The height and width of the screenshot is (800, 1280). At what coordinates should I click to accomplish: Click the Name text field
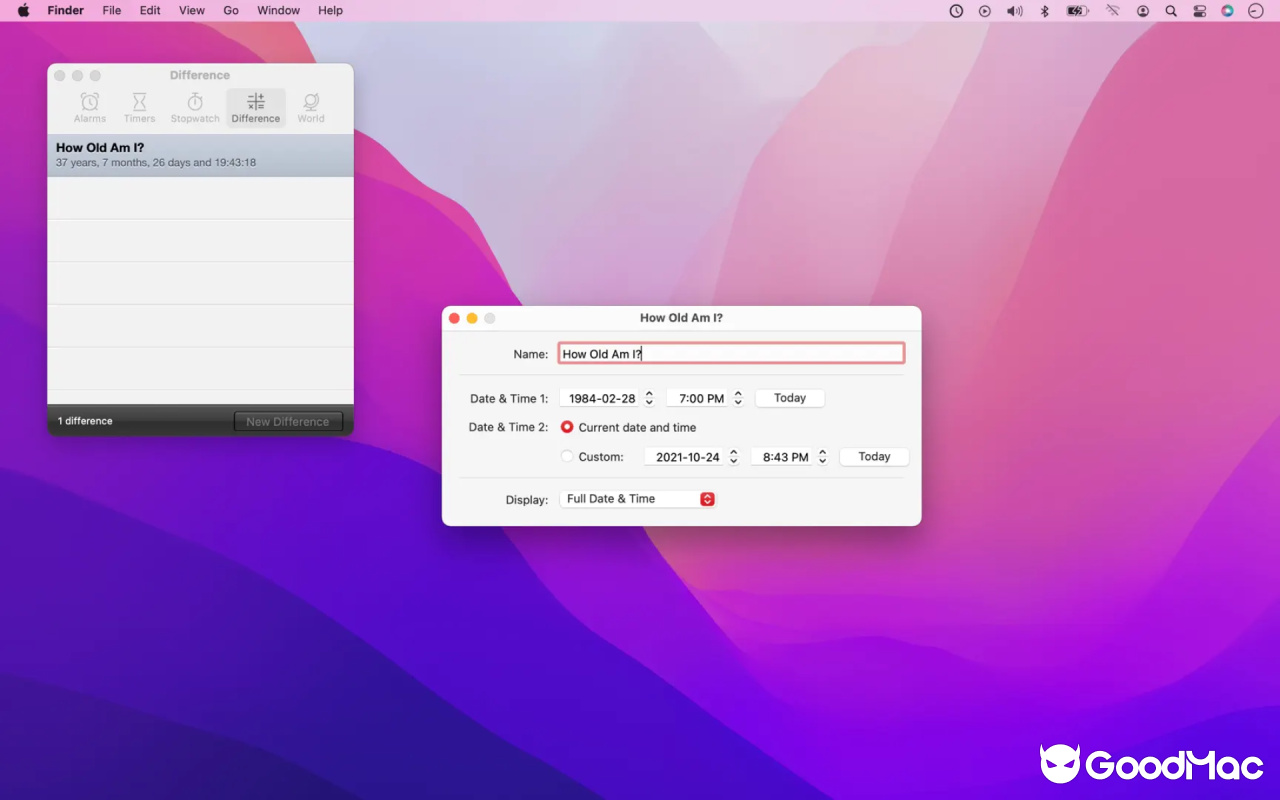click(731, 353)
